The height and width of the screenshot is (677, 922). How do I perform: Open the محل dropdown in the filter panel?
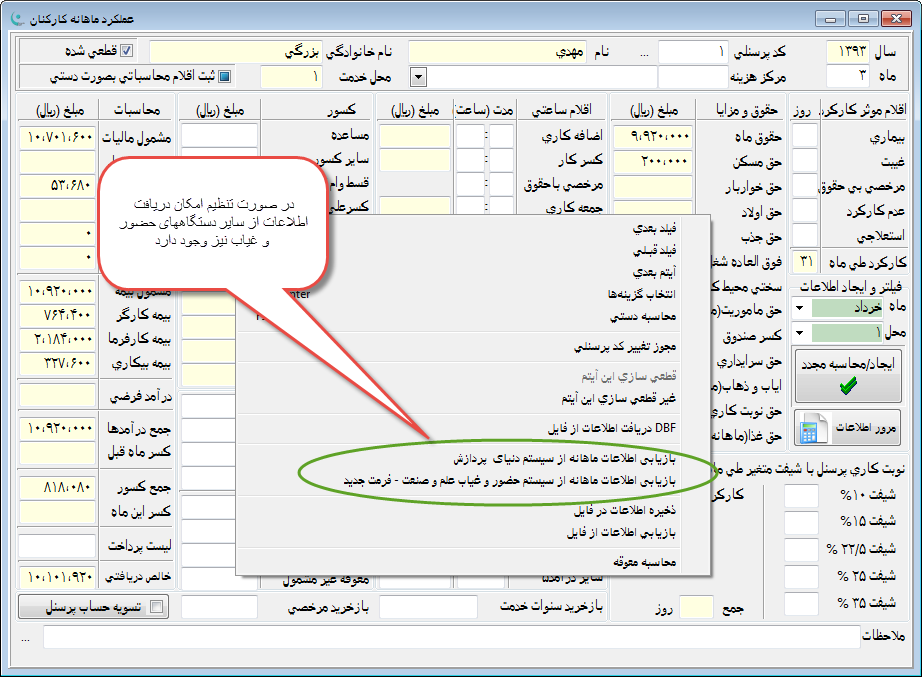tap(800, 332)
